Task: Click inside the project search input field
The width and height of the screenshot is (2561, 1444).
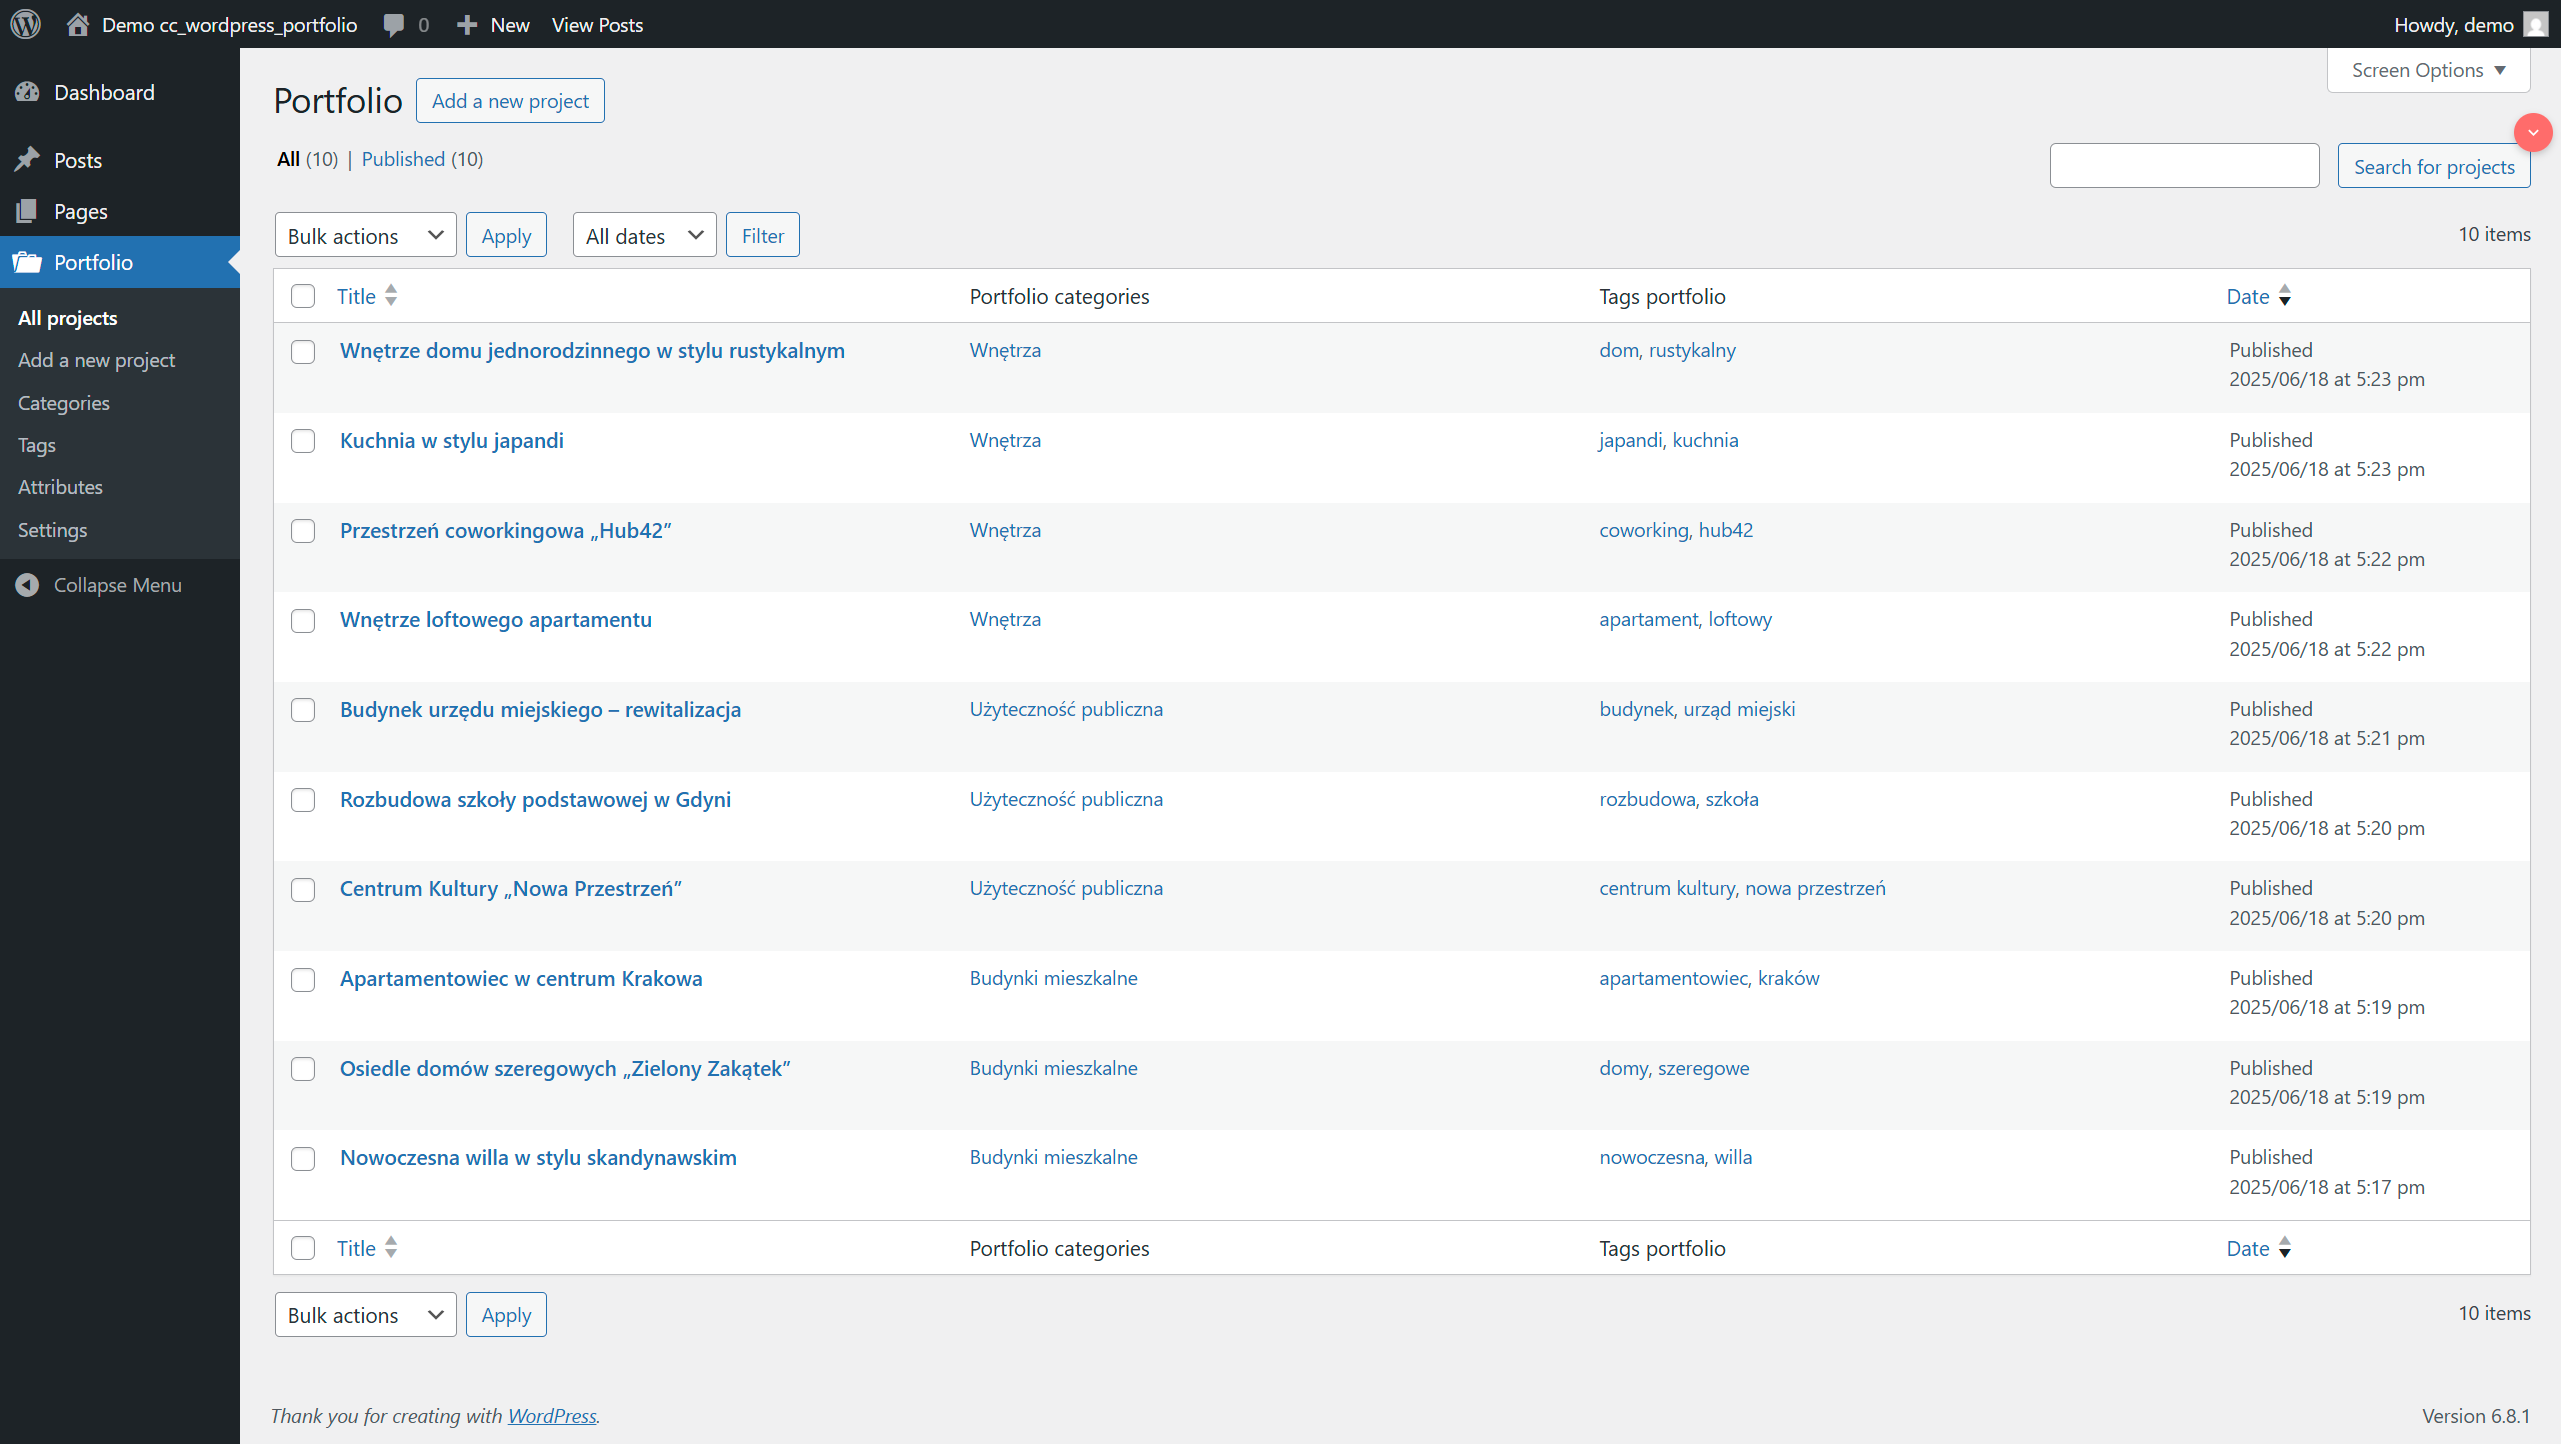Action: 2185,165
